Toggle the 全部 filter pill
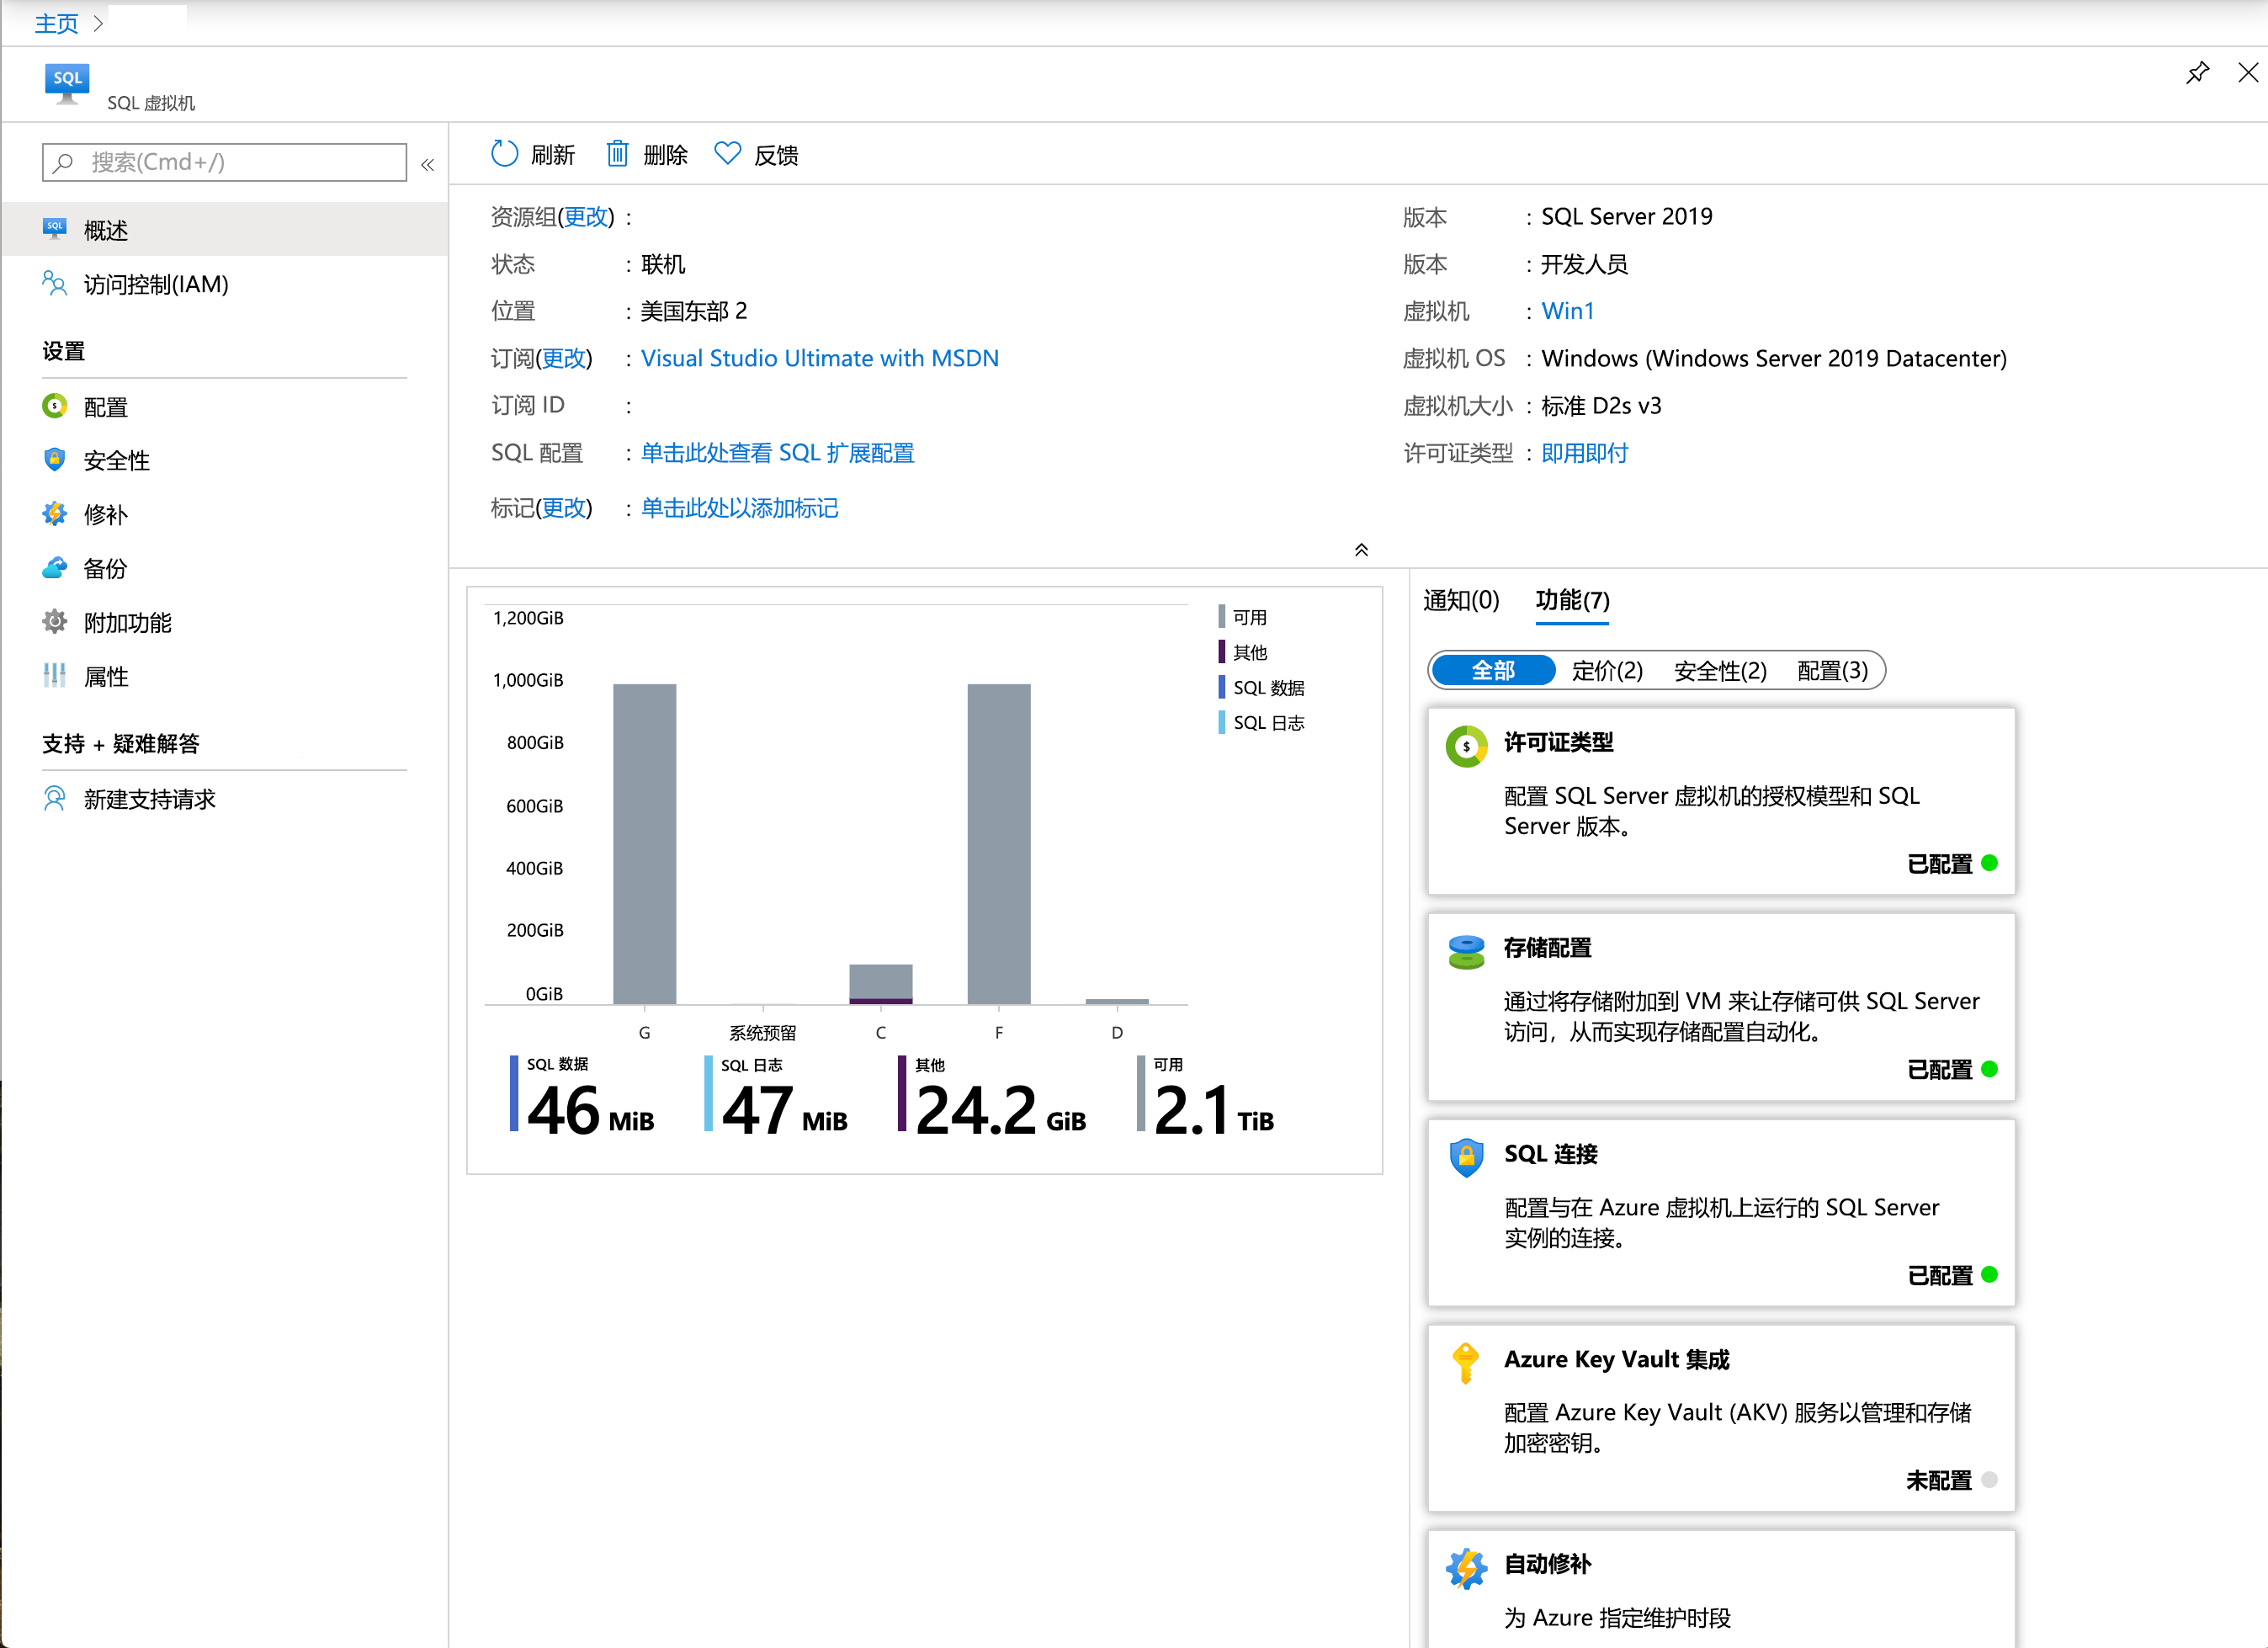 tap(1492, 670)
